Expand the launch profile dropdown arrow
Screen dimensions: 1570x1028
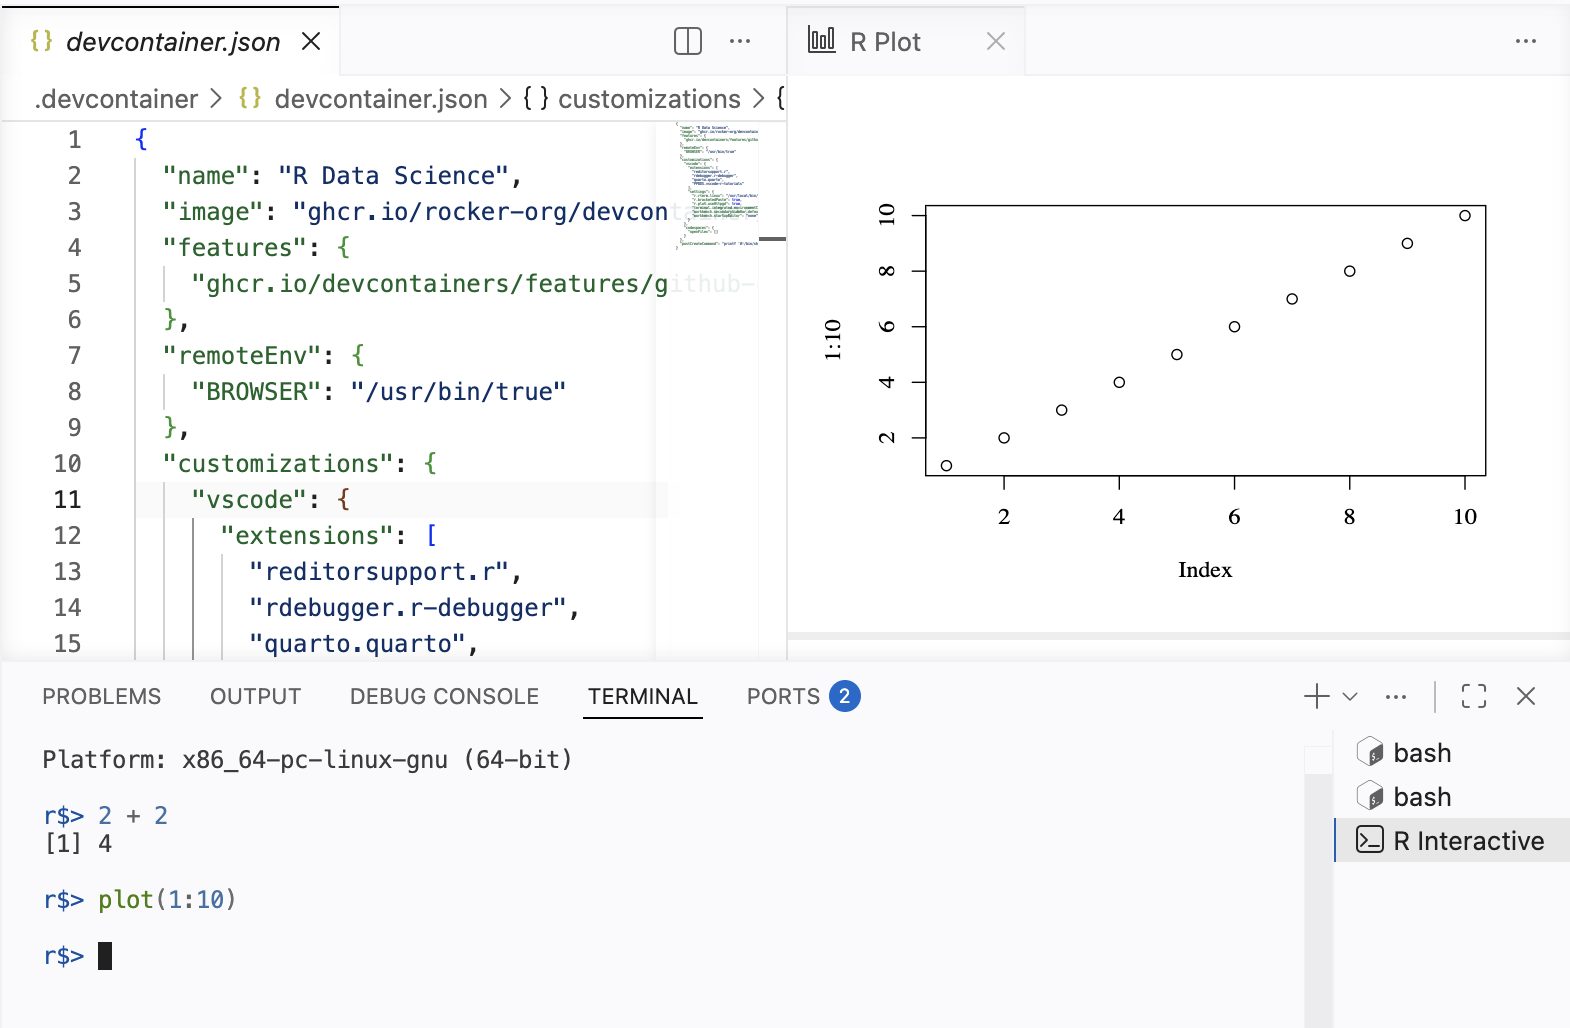click(1350, 696)
